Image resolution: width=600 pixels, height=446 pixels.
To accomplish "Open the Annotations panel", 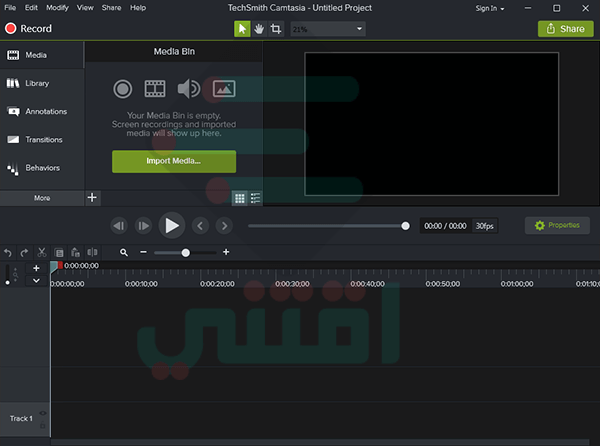I will click(42, 111).
